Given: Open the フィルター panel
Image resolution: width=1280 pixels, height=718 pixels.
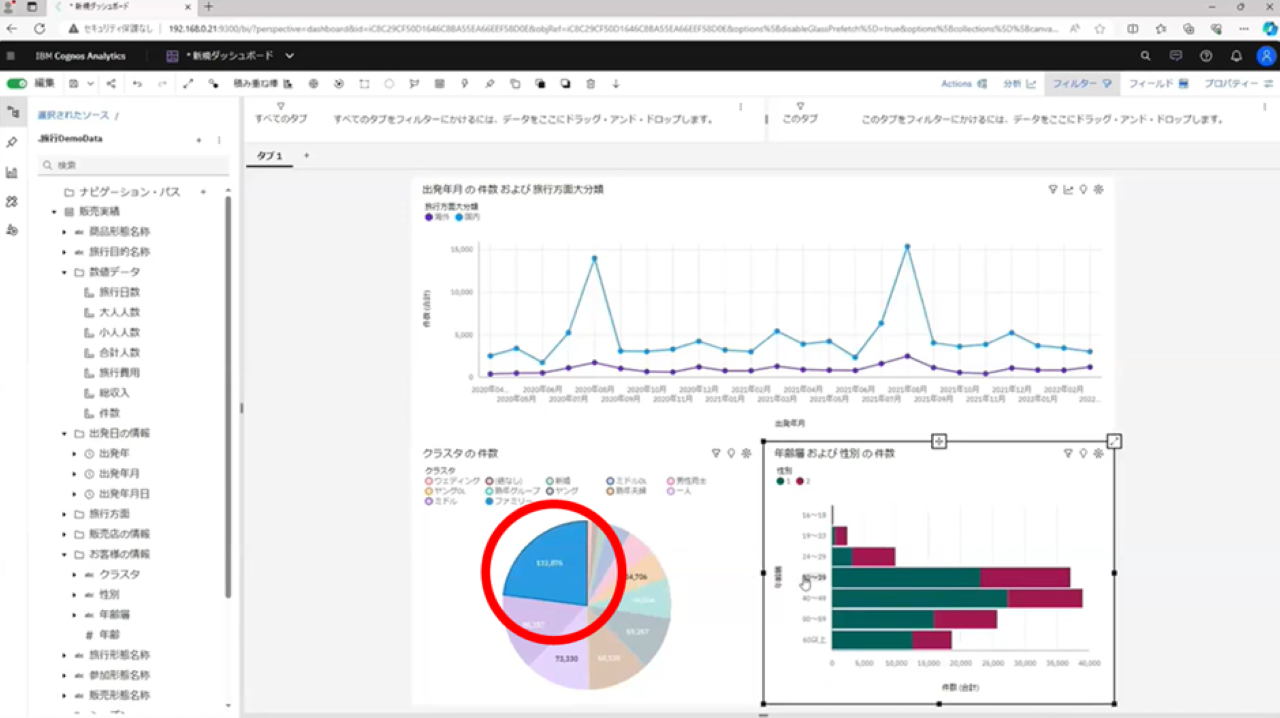Looking at the screenshot, I should 1081,84.
